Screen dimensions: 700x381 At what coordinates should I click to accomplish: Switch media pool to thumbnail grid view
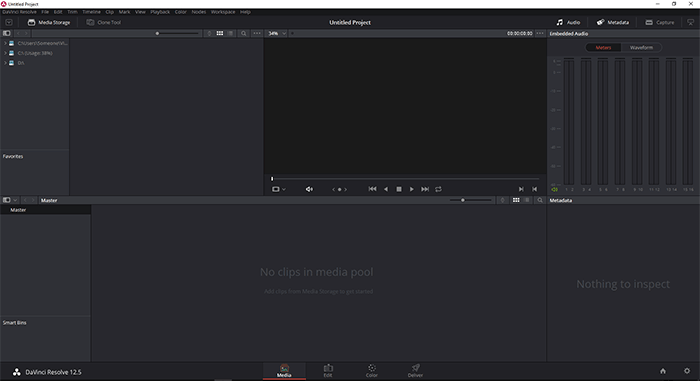tap(516, 200)
